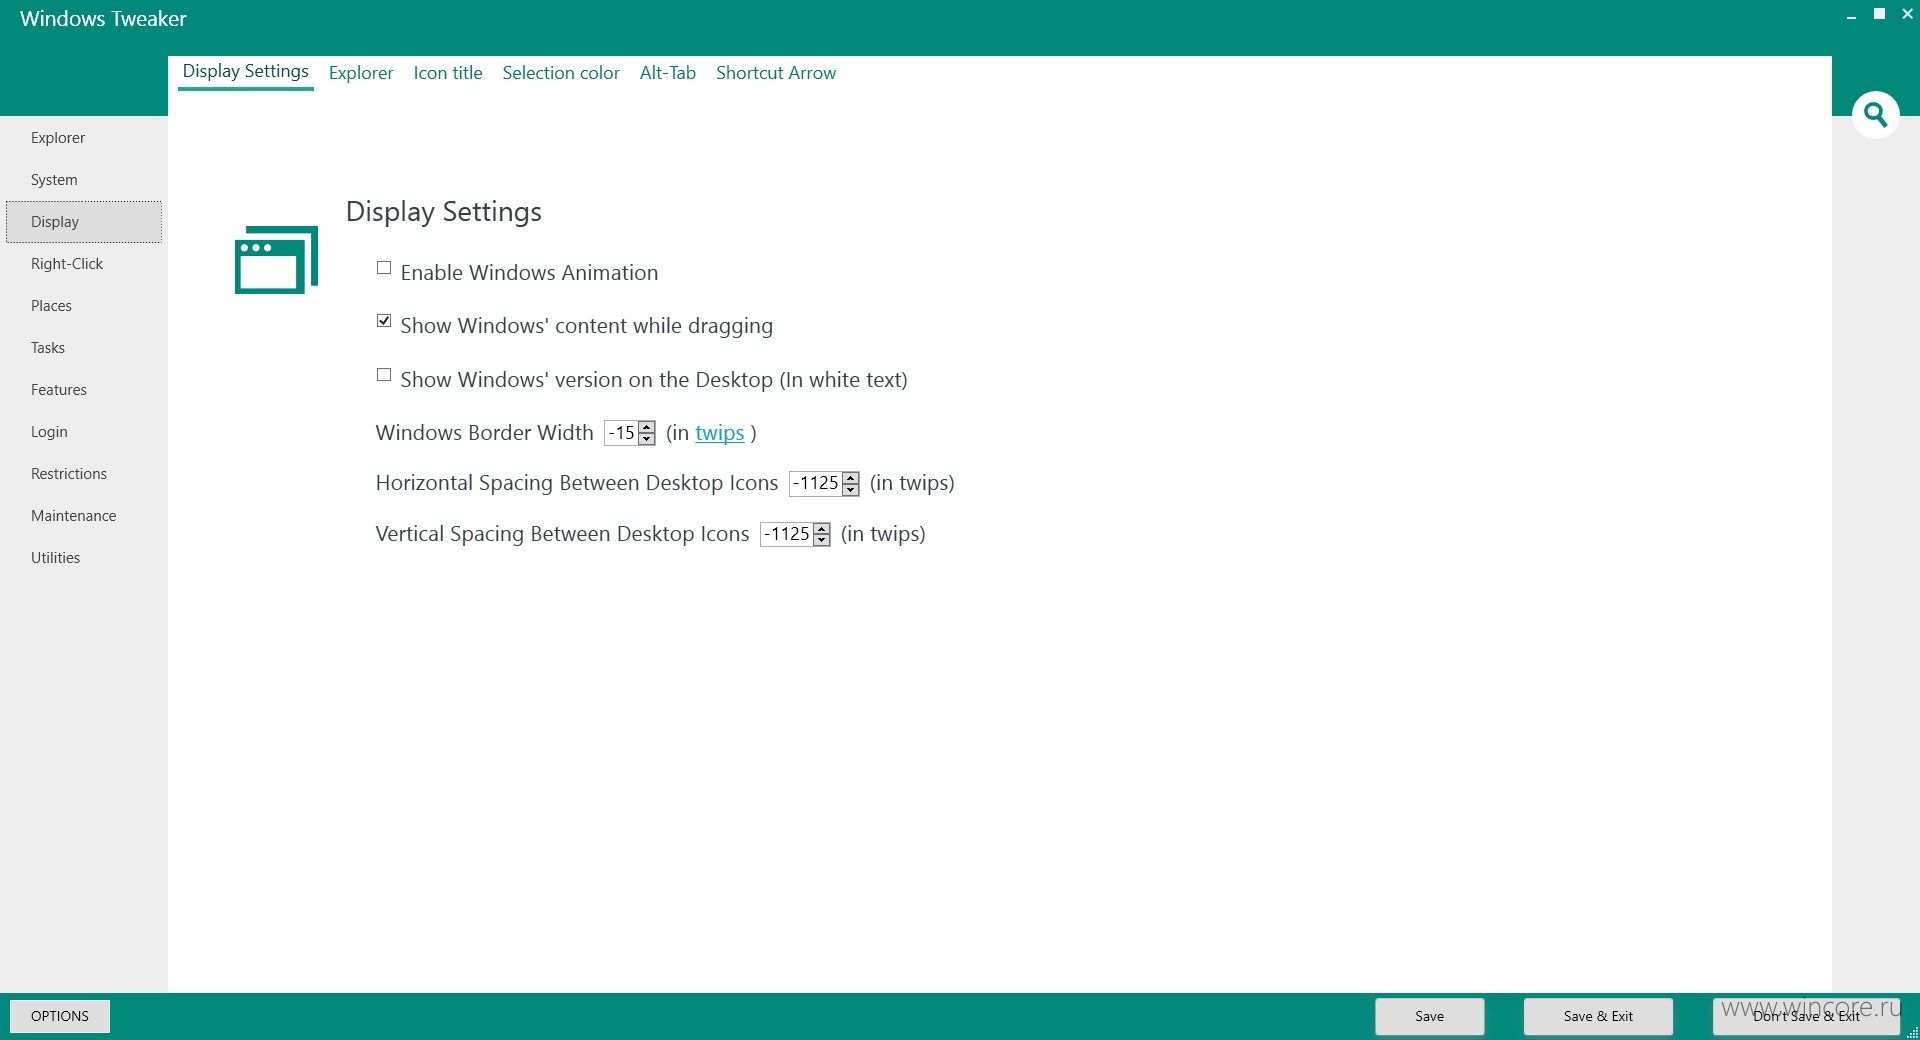Screen dimensions: 1920x1040
Task: Click the Save button
Action: [1429, 1016]
